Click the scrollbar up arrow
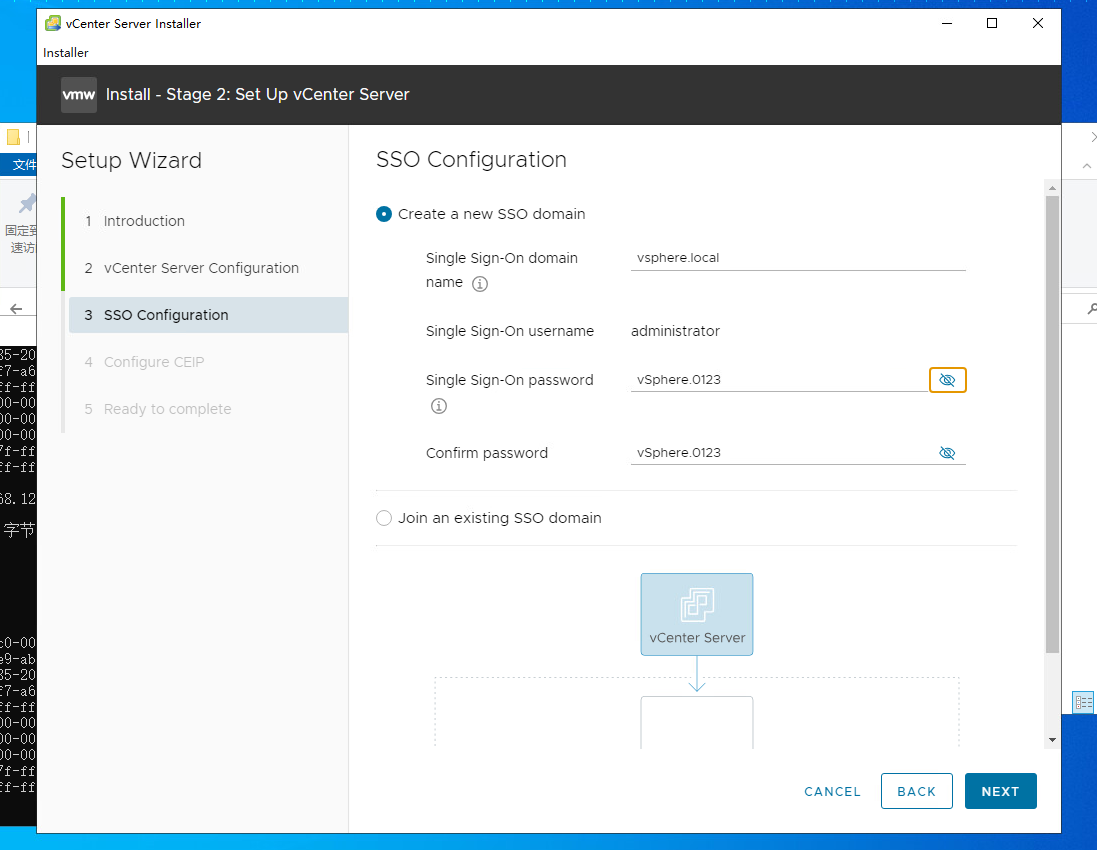Viewport: 1097px width, 850px height. [x=1052, y=187]
